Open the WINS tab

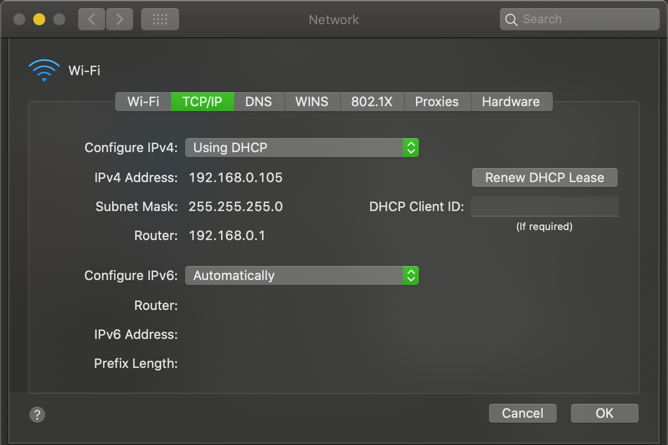pyautogui.click(x=311, y=101)
